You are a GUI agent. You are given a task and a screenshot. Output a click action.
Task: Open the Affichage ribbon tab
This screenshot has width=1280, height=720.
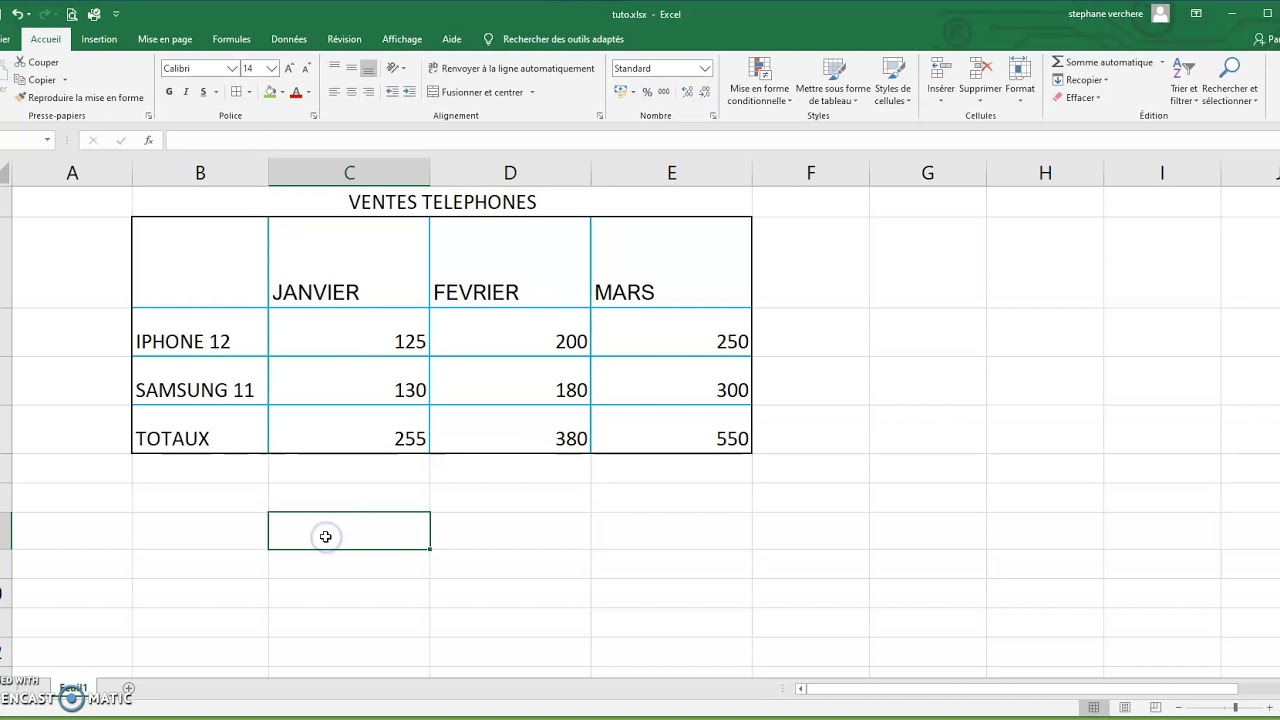[x=402, y=39]
